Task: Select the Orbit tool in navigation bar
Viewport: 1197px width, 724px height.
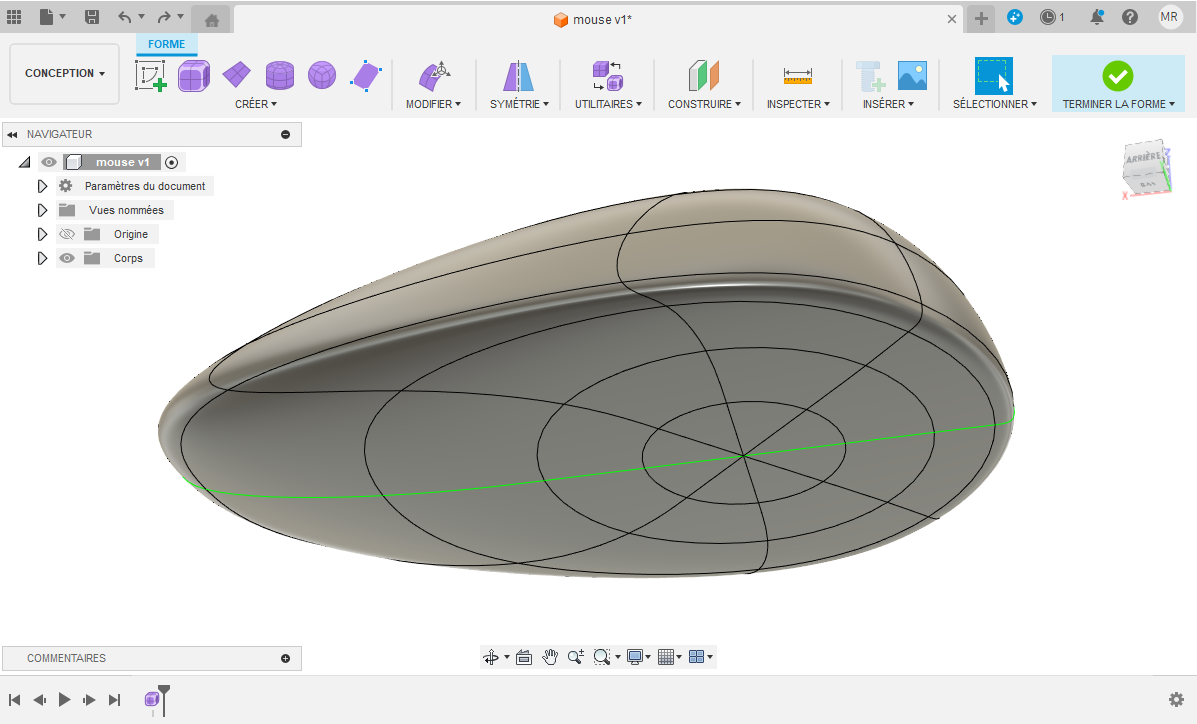Action: point(491,657)
